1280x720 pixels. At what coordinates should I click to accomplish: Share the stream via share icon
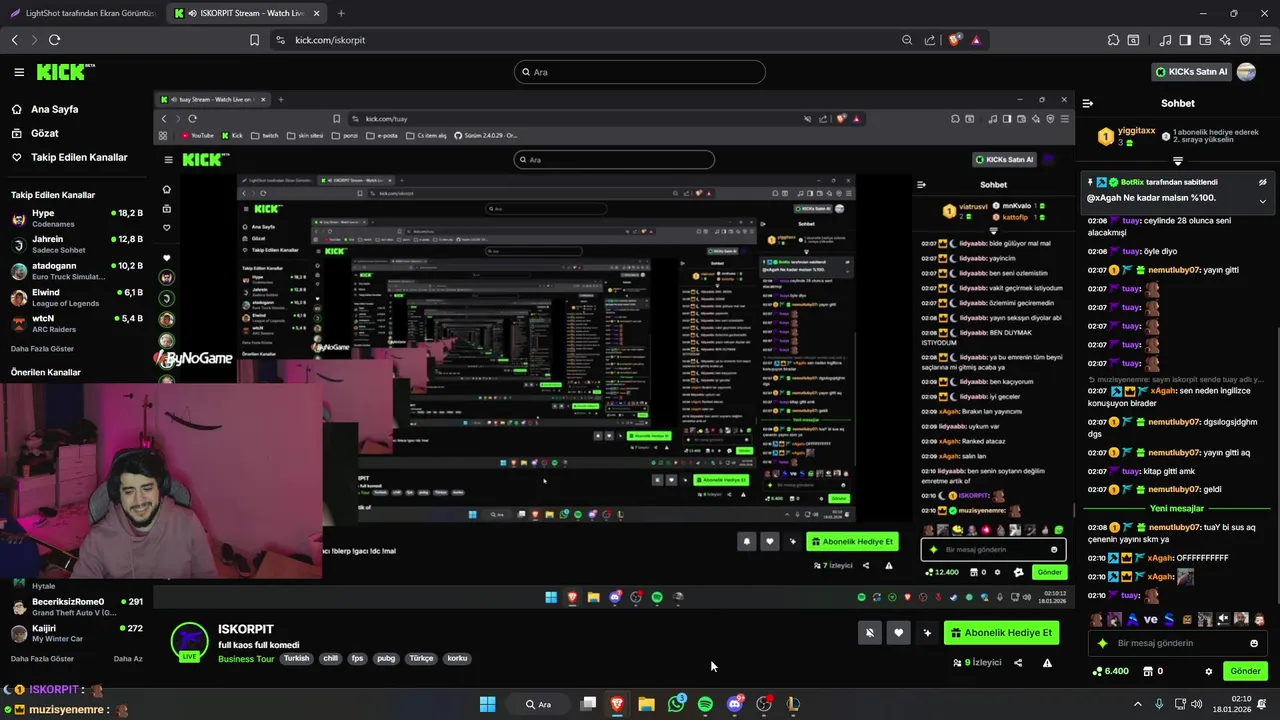[x=1018, y=662]
